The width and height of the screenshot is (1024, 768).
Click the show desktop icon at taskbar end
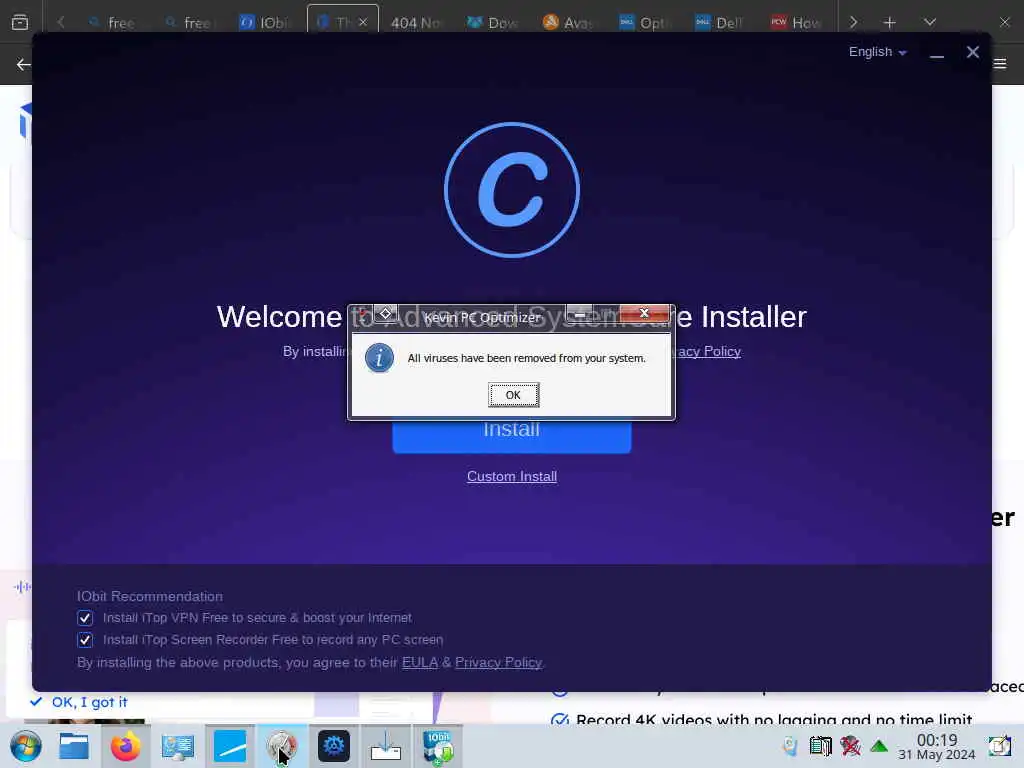pos(999,746)
